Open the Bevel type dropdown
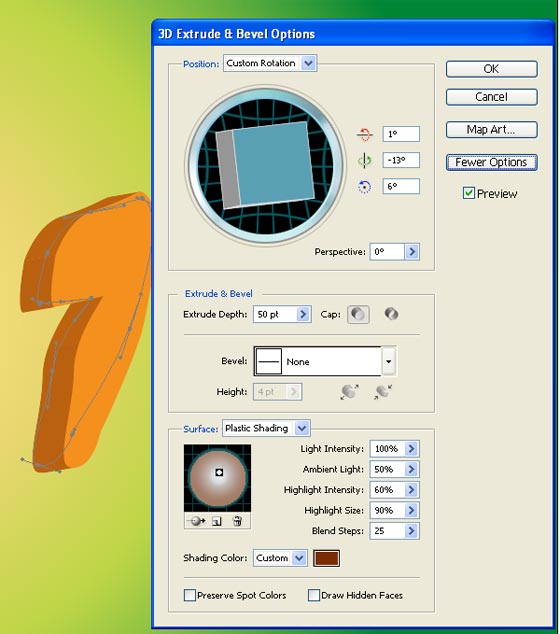560x634 pixels. point(389,361)
